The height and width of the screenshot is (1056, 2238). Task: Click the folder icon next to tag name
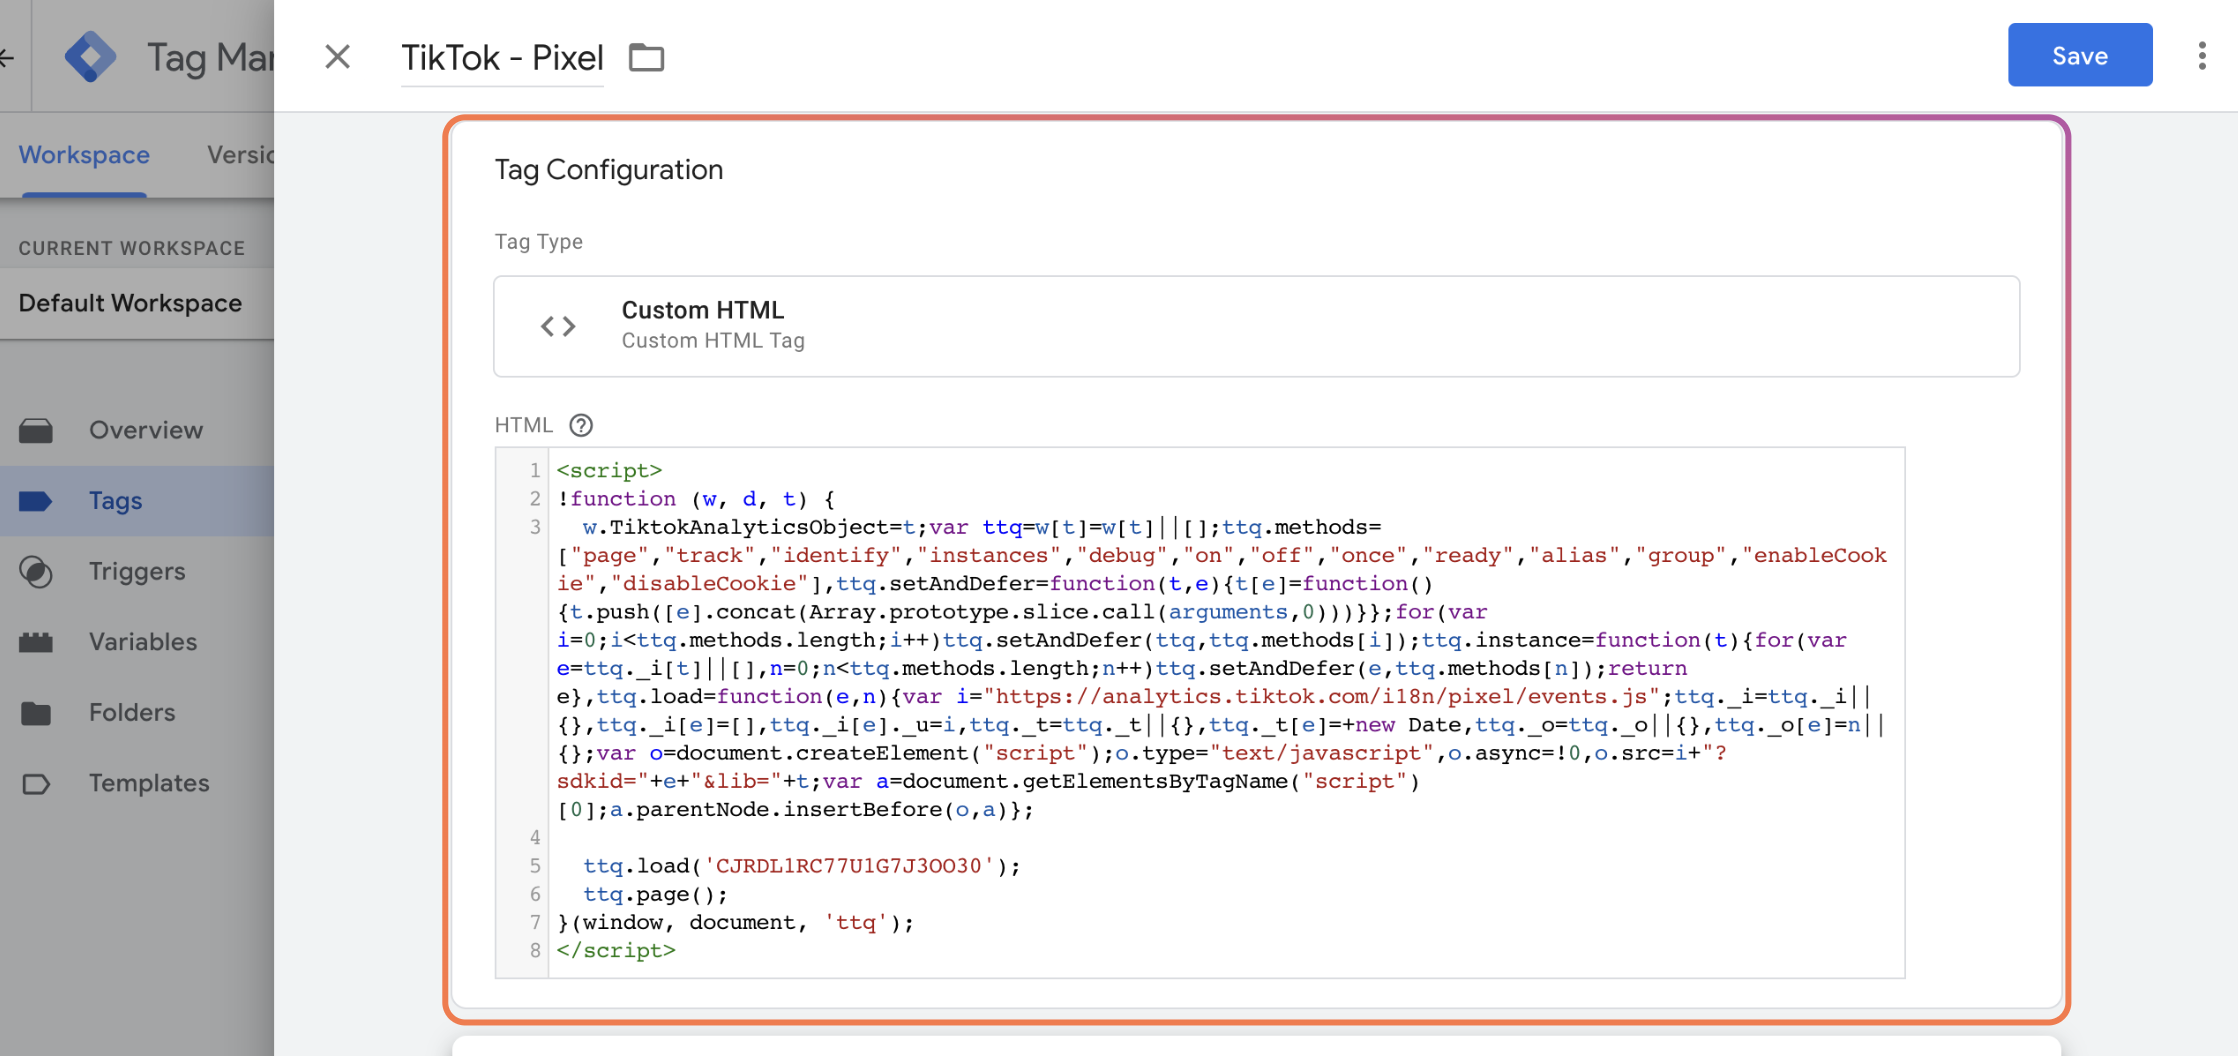(646, 57)
